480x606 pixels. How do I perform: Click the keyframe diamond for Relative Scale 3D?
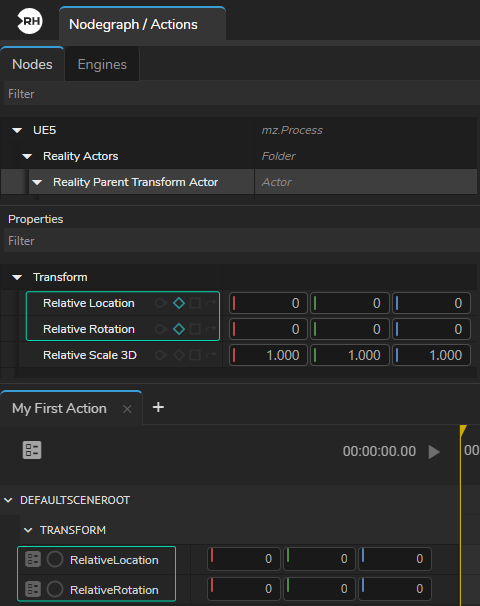(179, 355)
